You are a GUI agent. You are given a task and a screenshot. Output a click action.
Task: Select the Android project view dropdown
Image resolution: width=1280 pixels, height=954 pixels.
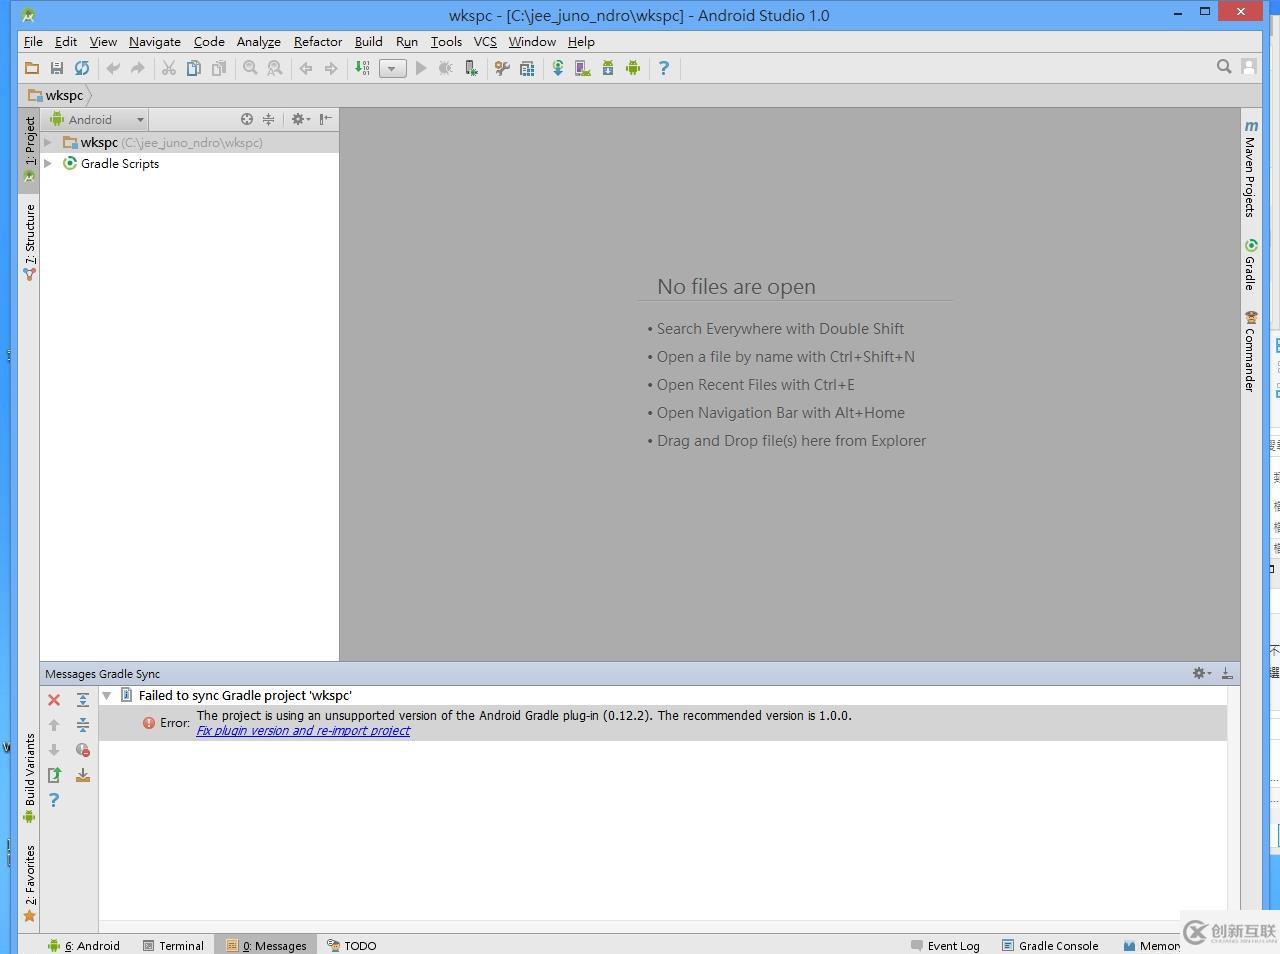tap(97, 119)
